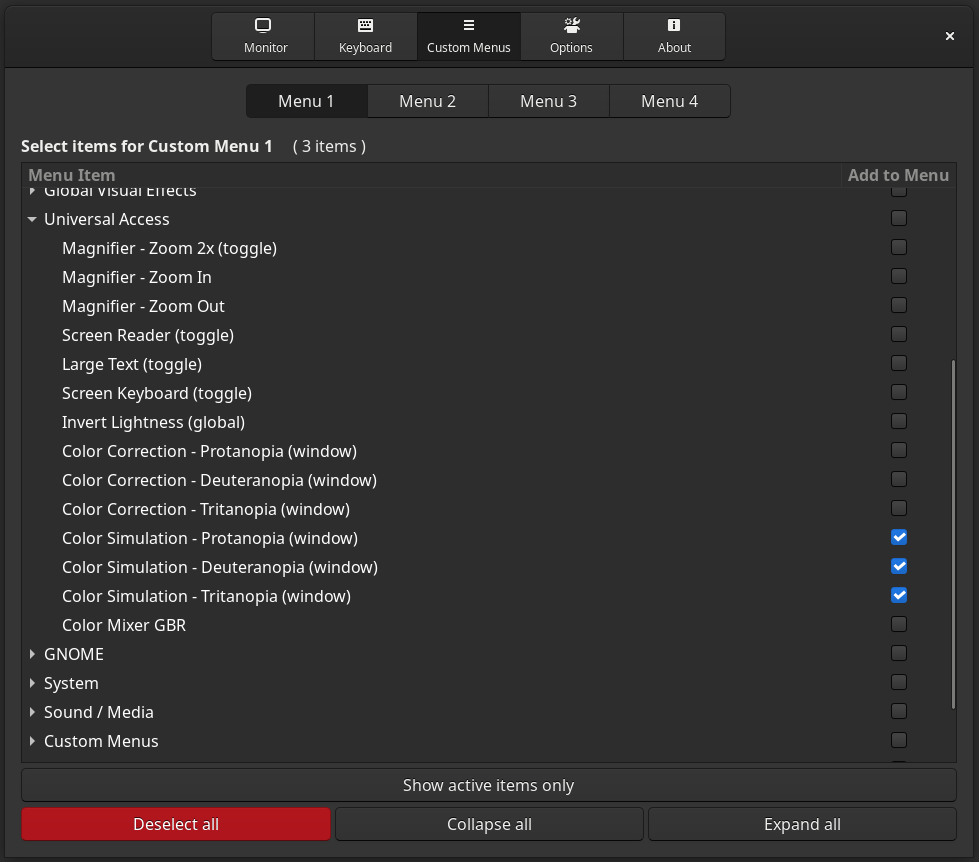Select the Magnifier - Zoom In row text

137,277
